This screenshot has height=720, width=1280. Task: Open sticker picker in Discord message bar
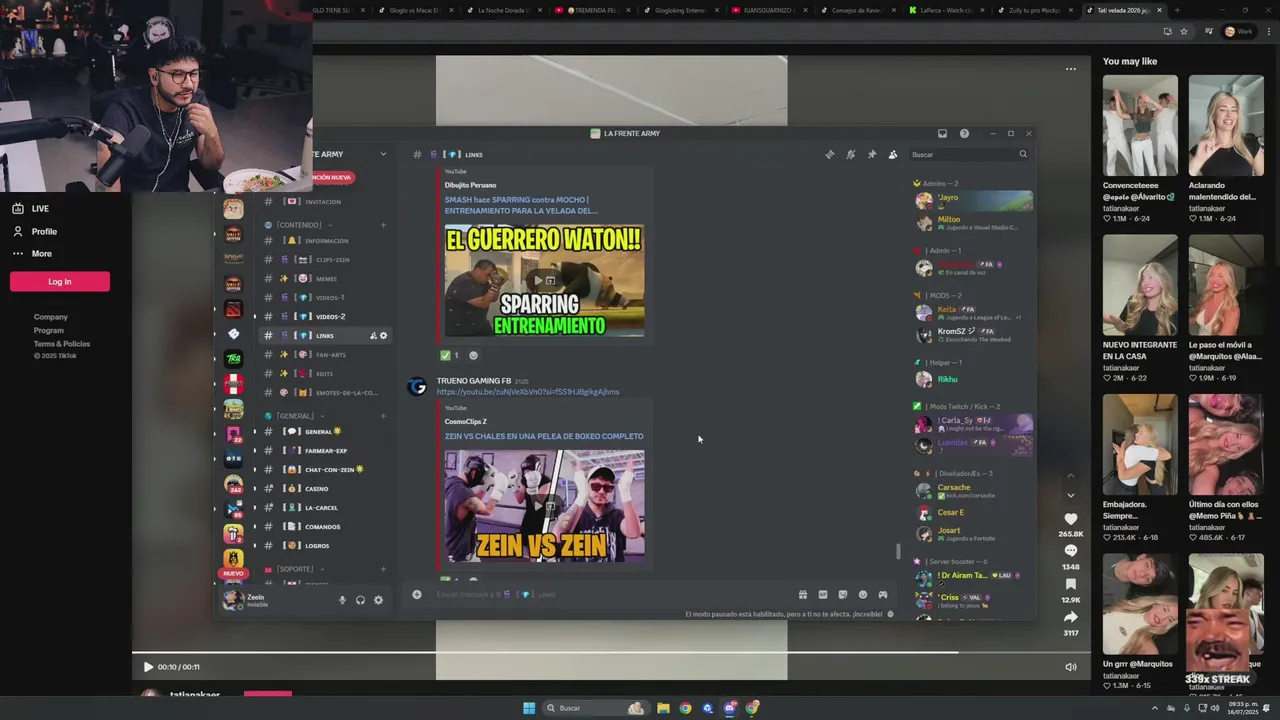(x=842, y=594)
